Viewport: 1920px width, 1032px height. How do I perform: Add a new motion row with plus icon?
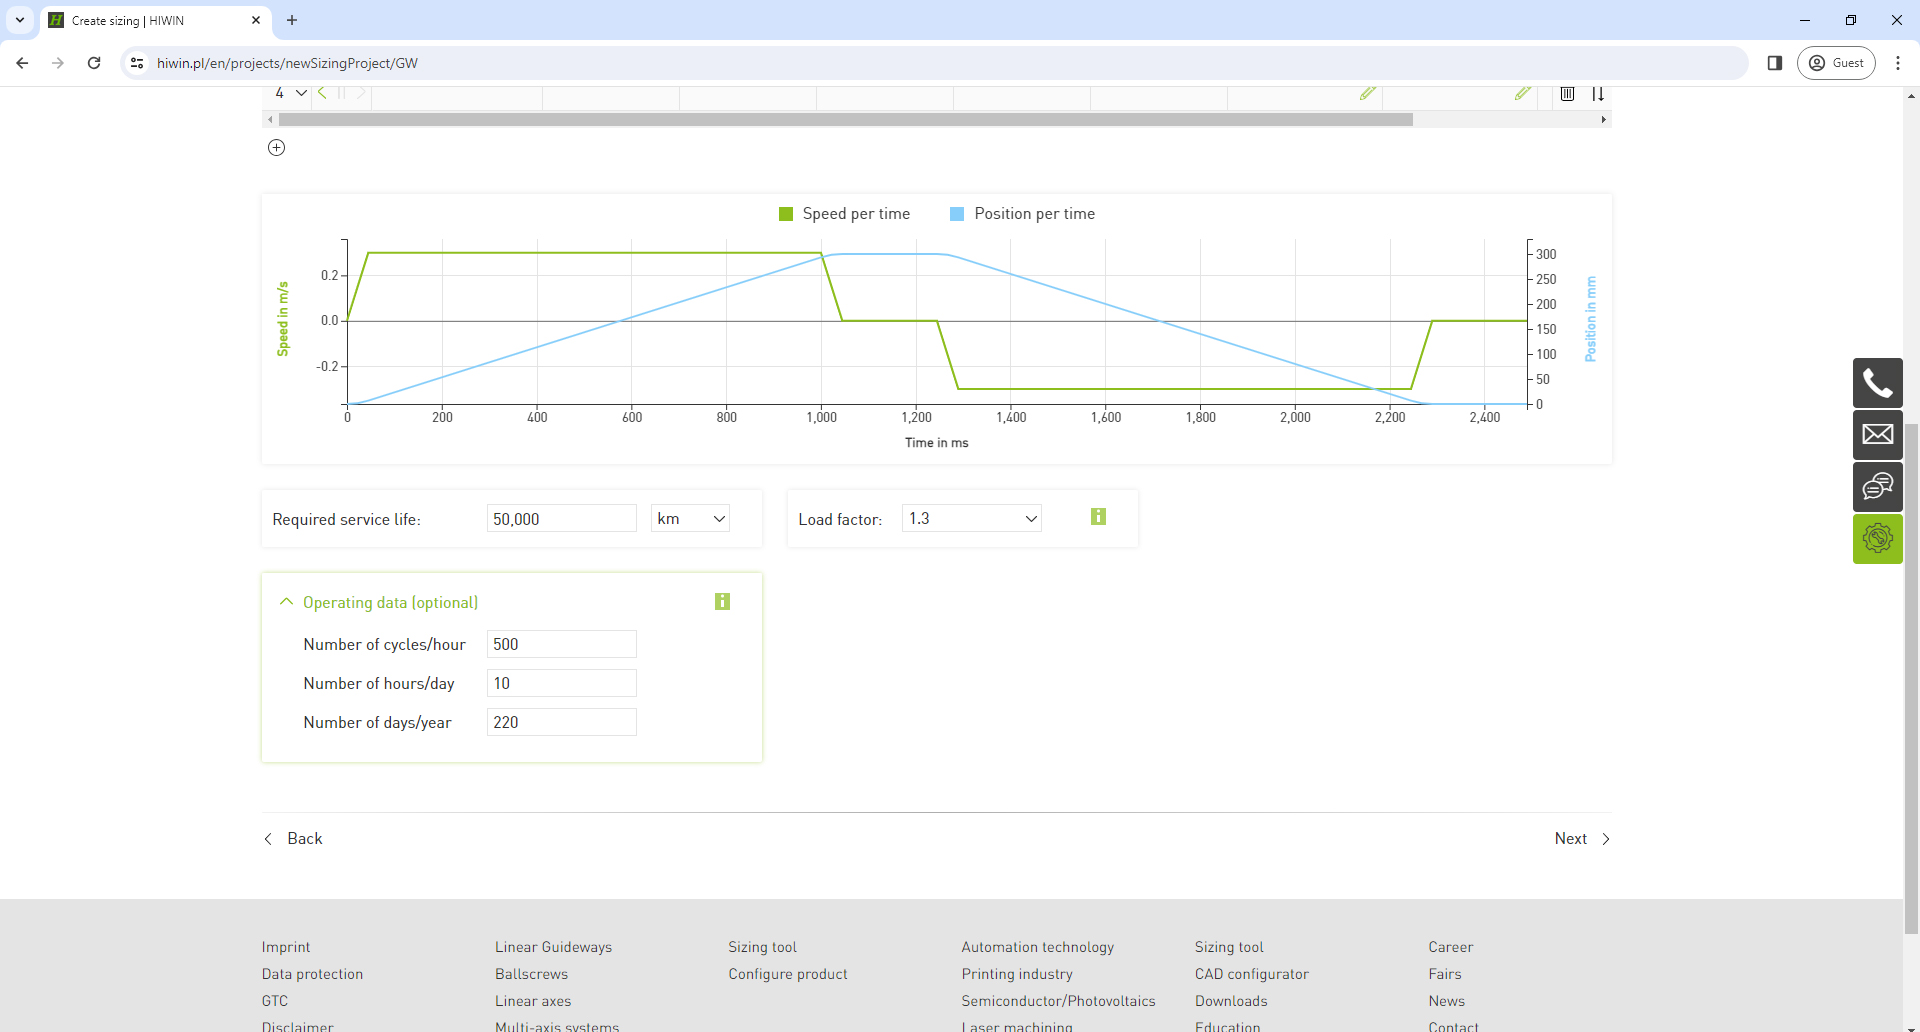click(277, 148)
